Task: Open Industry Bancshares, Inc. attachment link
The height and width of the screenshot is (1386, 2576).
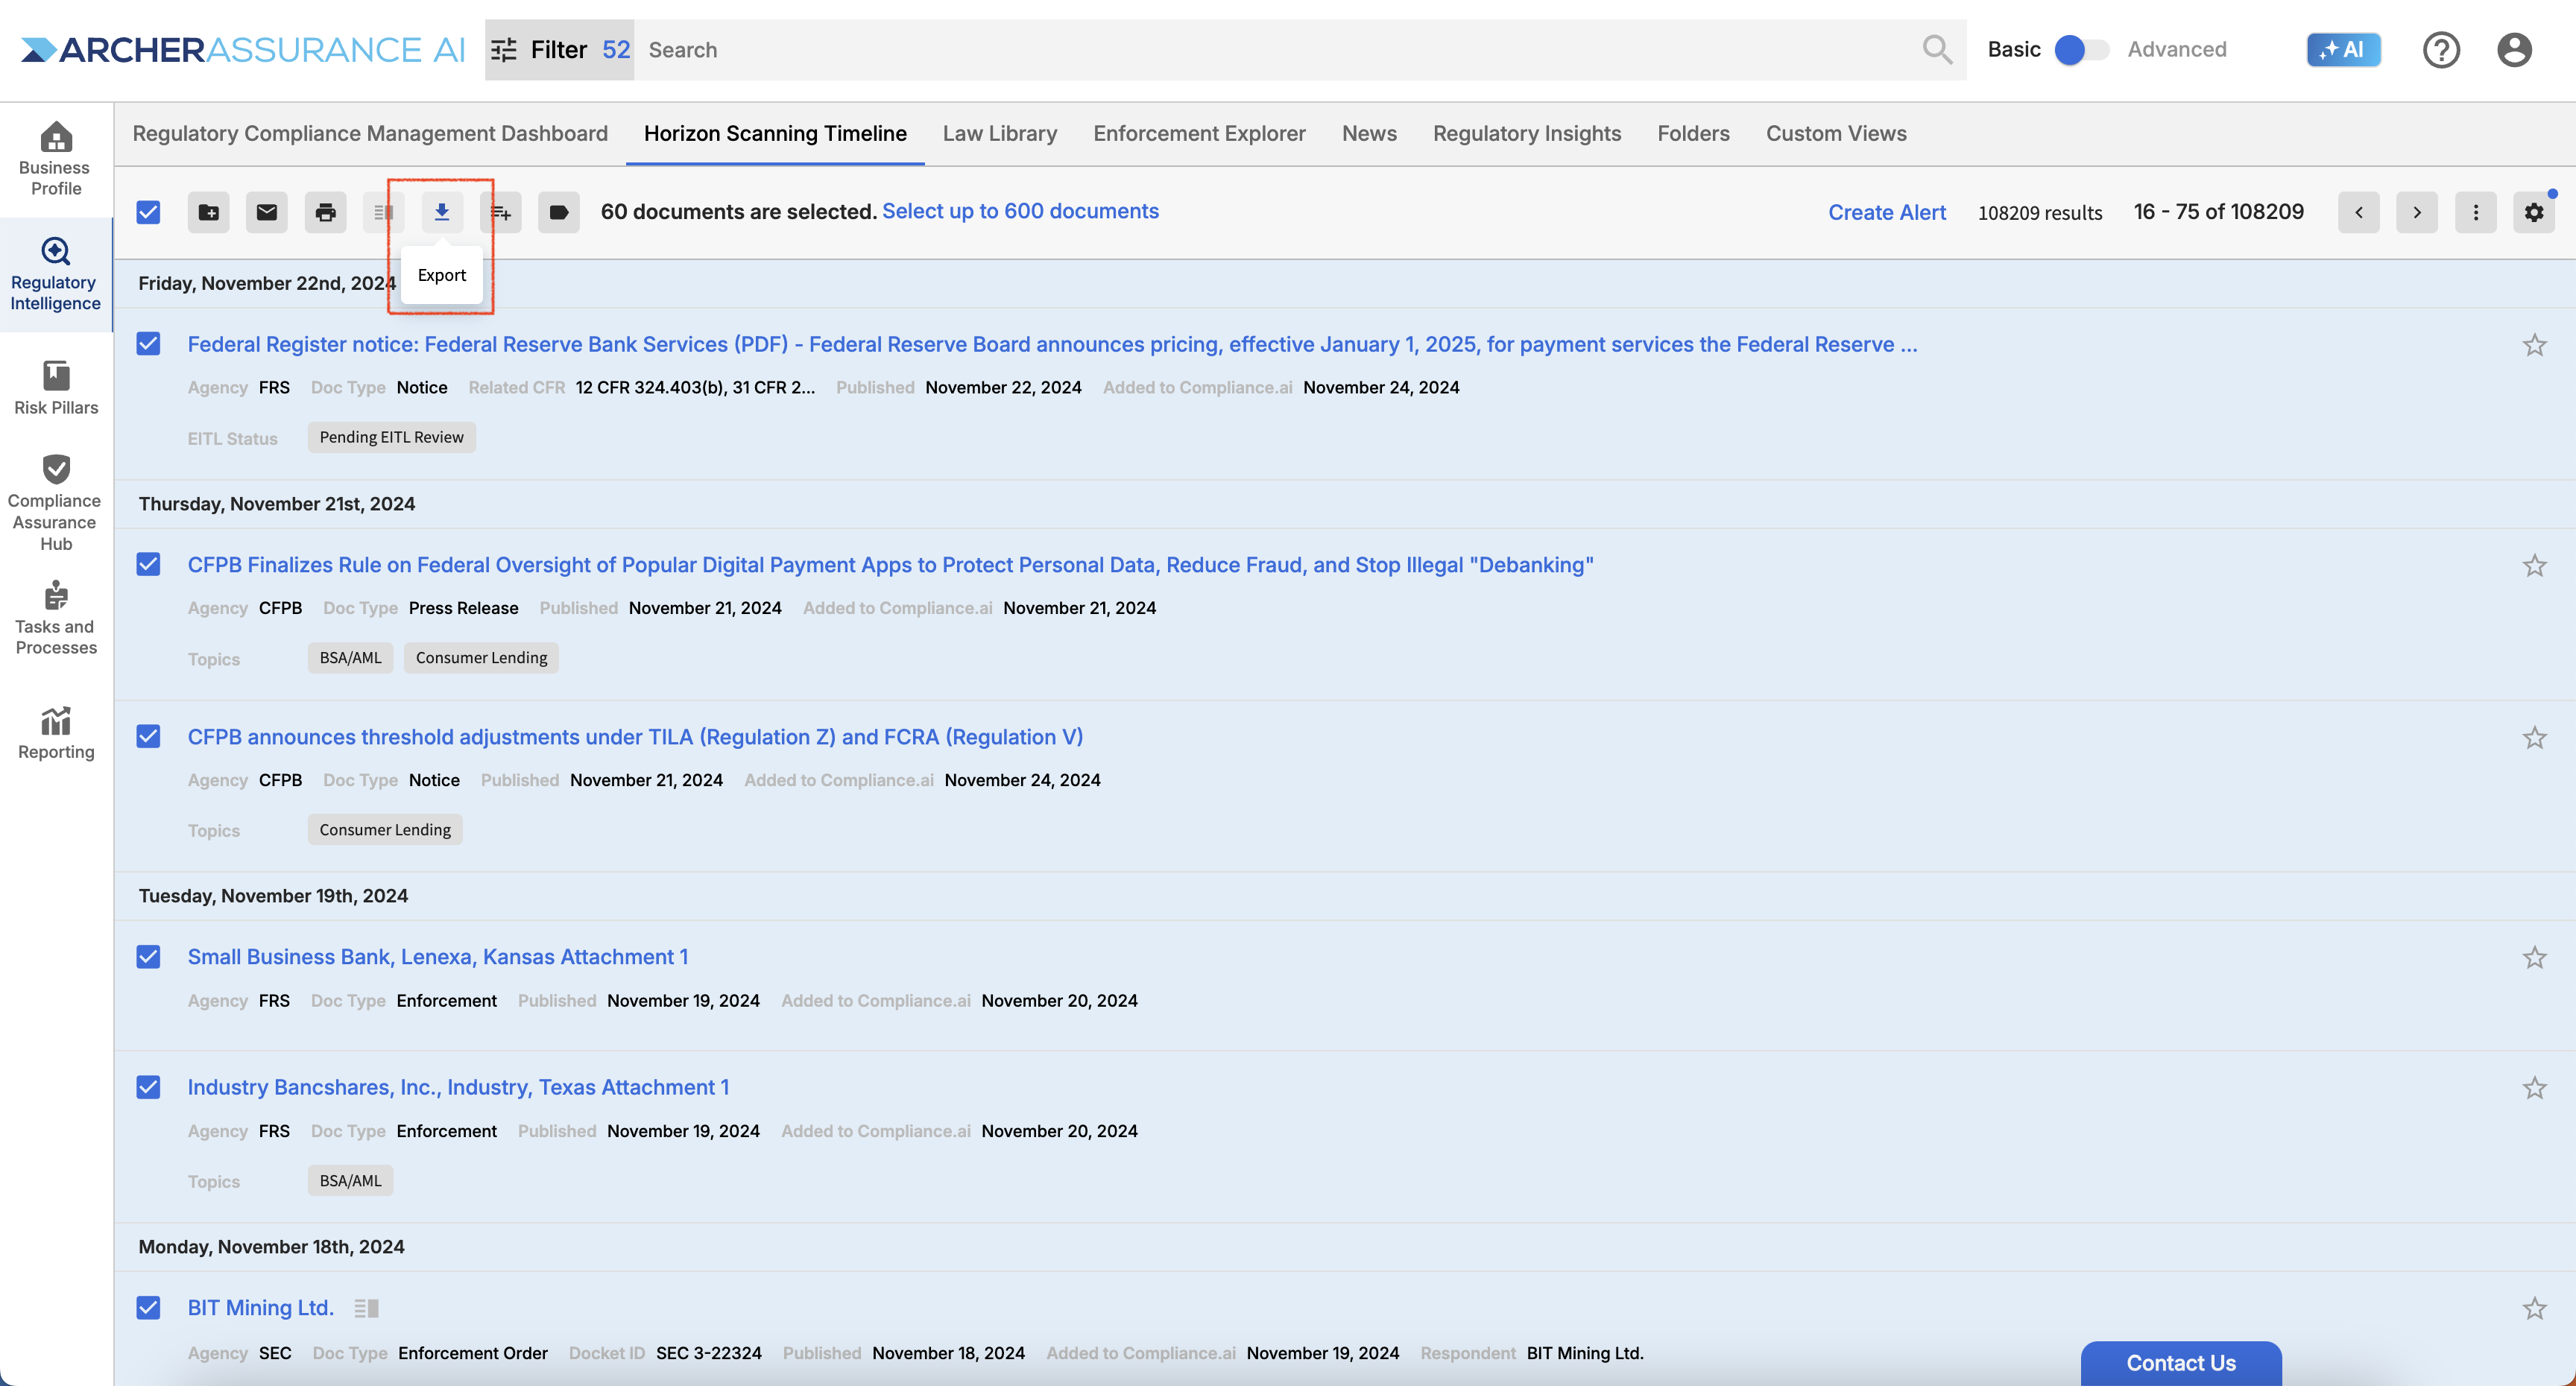Action: coord(458,1087)
